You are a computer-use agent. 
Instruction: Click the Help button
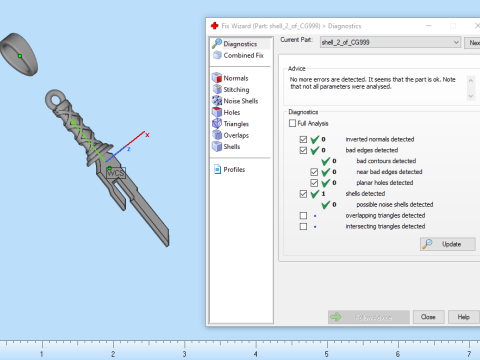(x=463, y=317)
